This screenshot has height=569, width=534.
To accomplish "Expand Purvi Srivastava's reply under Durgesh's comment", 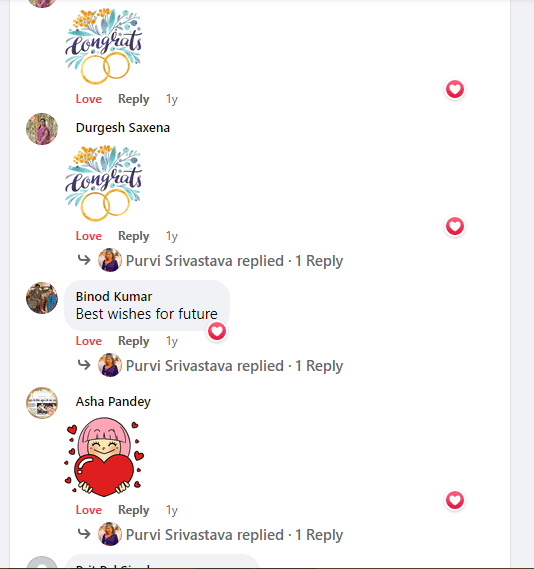I will point(234,261).
